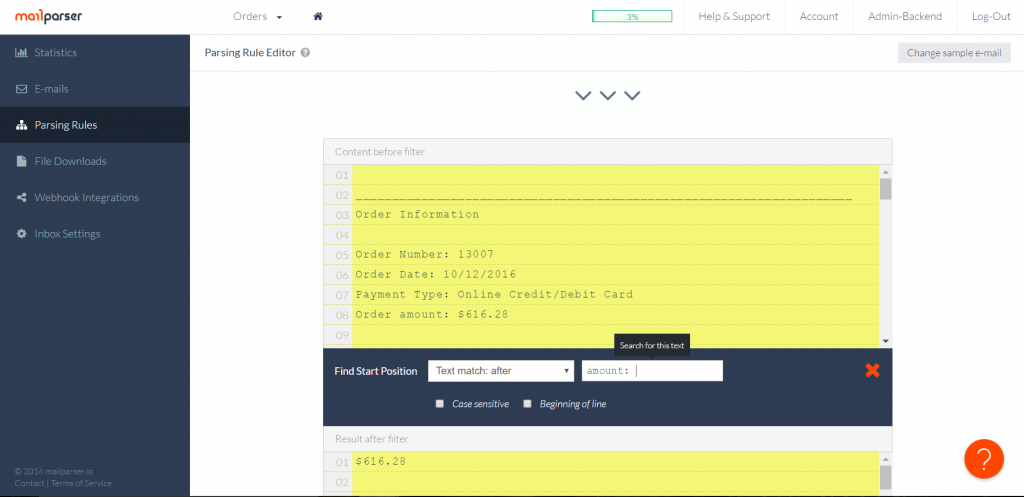Remove filter with the orange X icon

click(872, 371)
